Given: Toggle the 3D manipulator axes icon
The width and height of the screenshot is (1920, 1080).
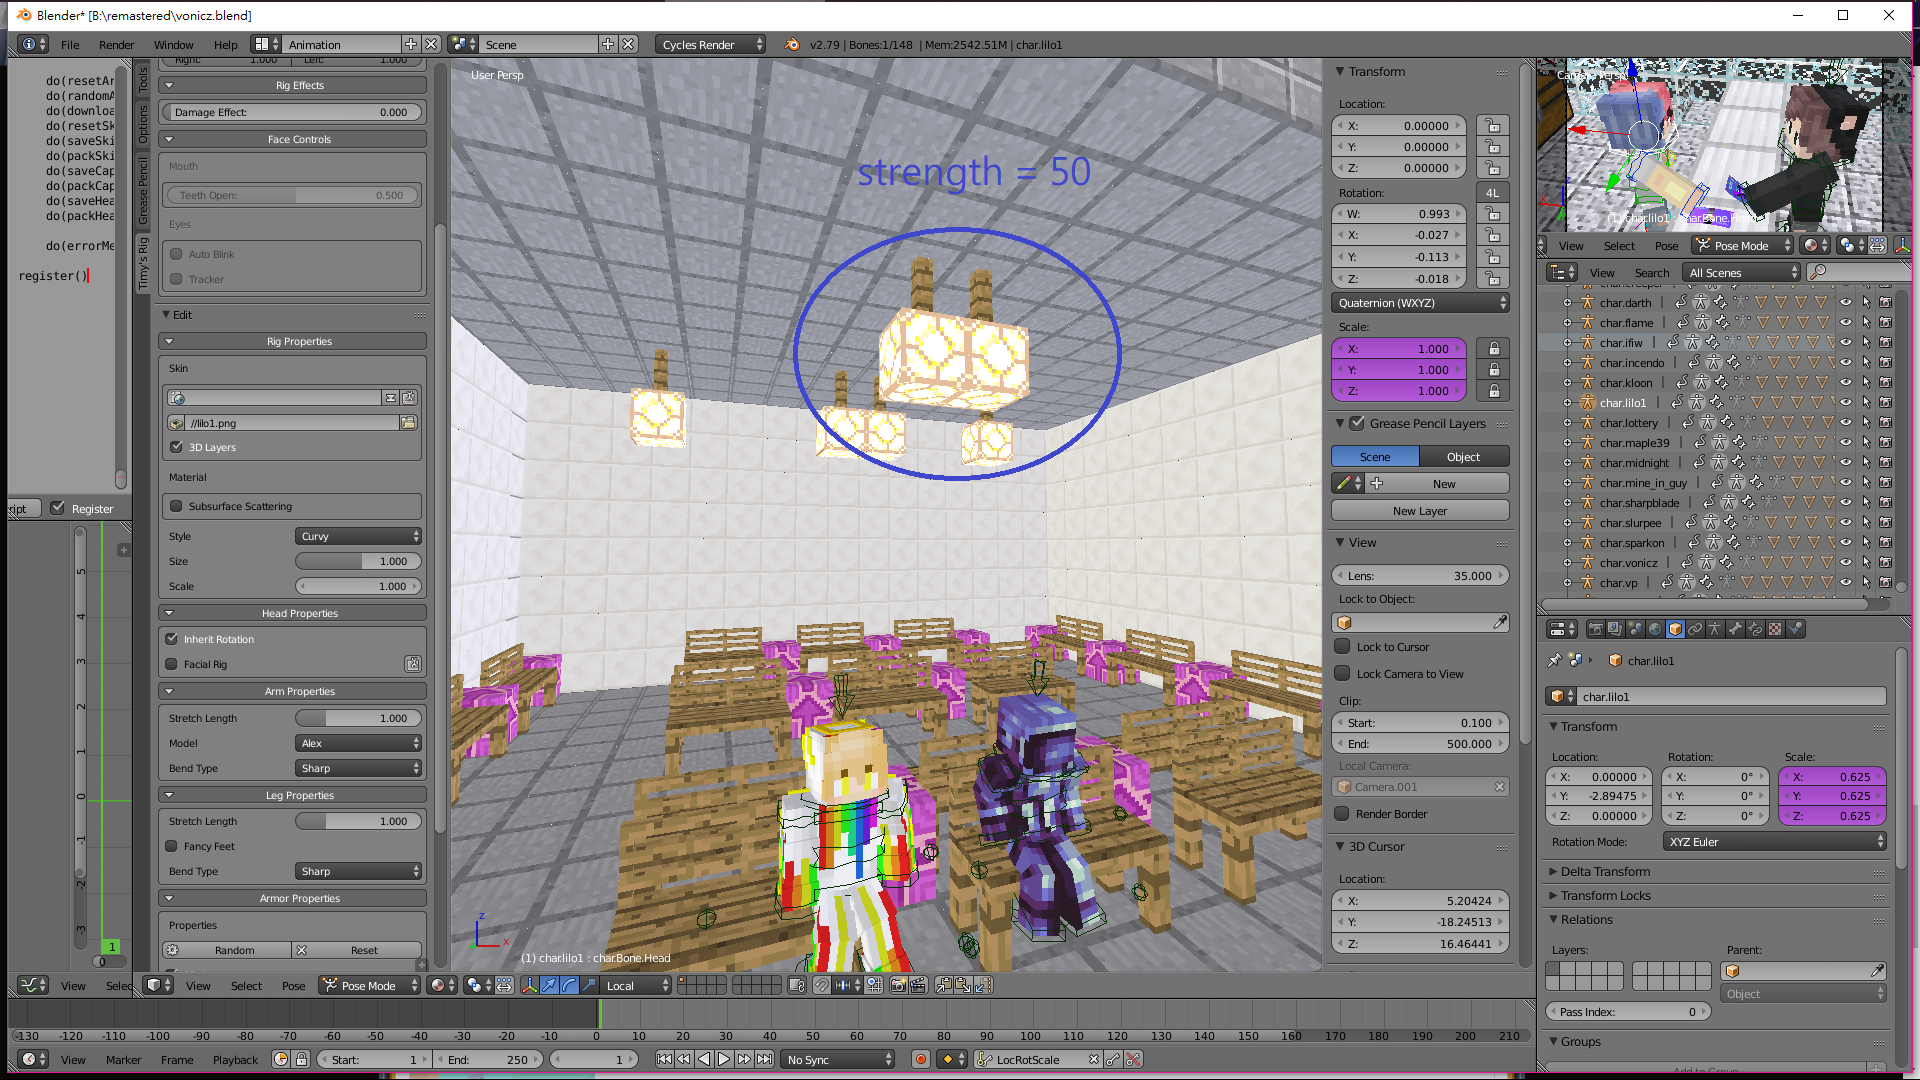Looking at the screenshot, I should point(529,985).
